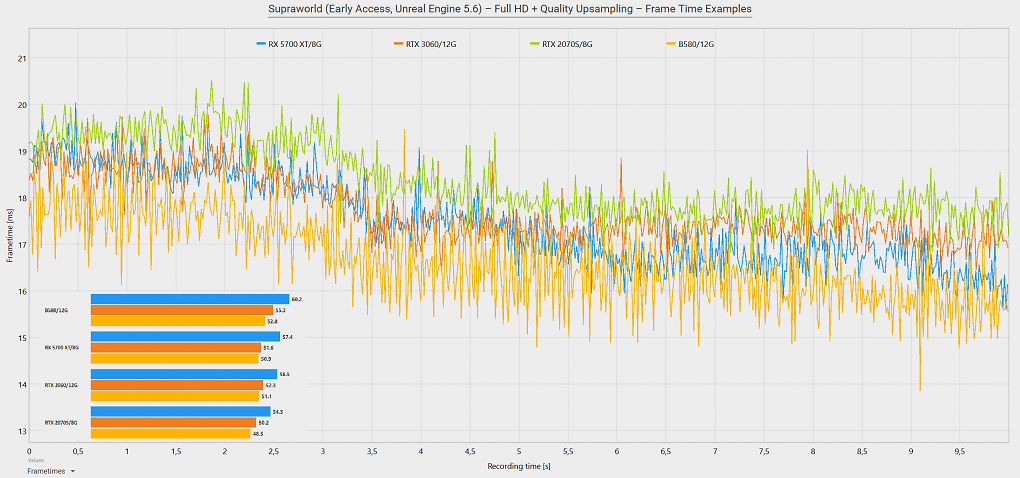Click the RTX 2070S/8G label in bar chart
The height and width of the screenshot is (478, 1020).
[61, 423]
